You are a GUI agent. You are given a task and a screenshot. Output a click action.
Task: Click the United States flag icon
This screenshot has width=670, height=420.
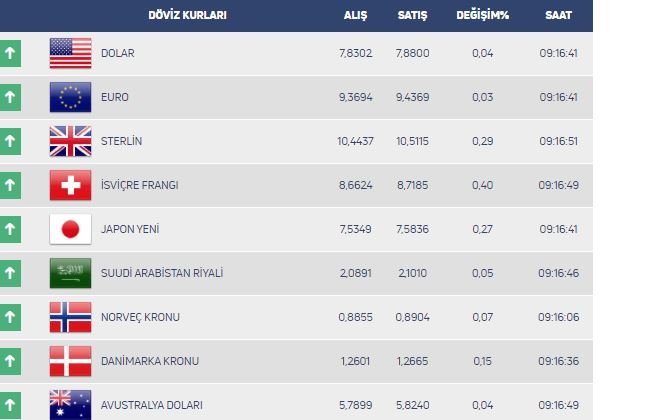point(70,53)
